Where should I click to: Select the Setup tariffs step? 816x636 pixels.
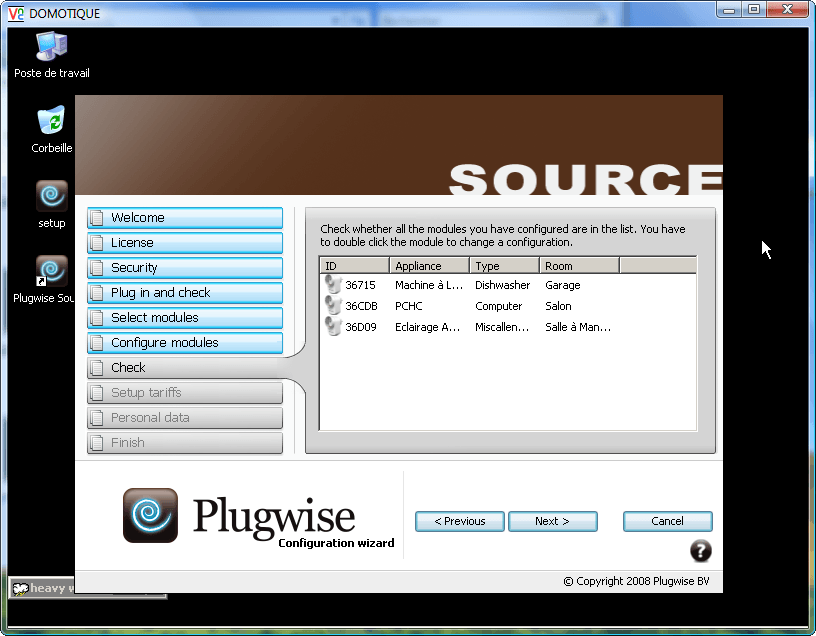click(185, 392)
